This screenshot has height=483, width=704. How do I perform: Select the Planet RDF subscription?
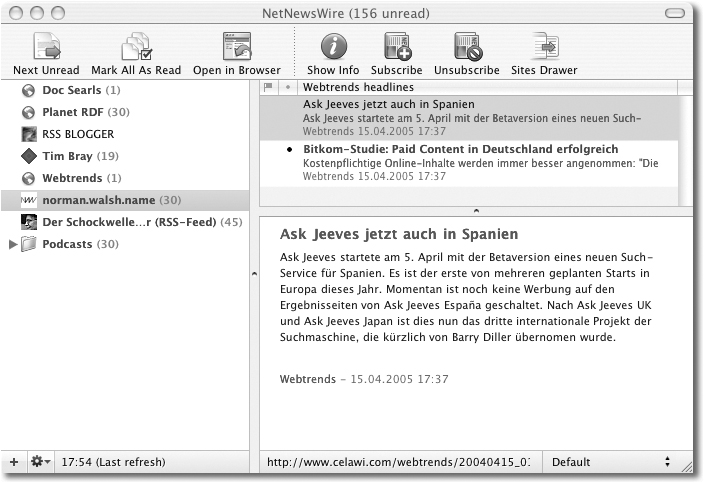[x=125, y=112]
